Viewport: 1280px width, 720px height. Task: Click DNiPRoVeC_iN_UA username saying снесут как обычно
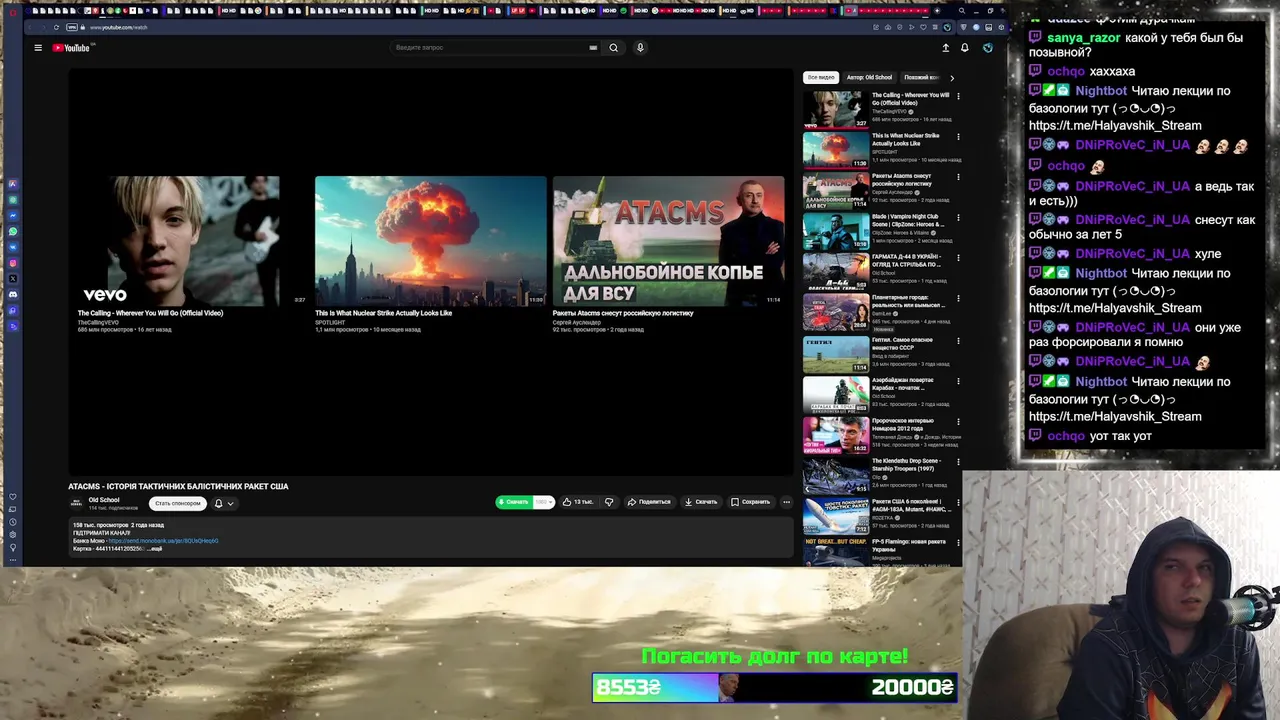click(x=1132, y=219)
